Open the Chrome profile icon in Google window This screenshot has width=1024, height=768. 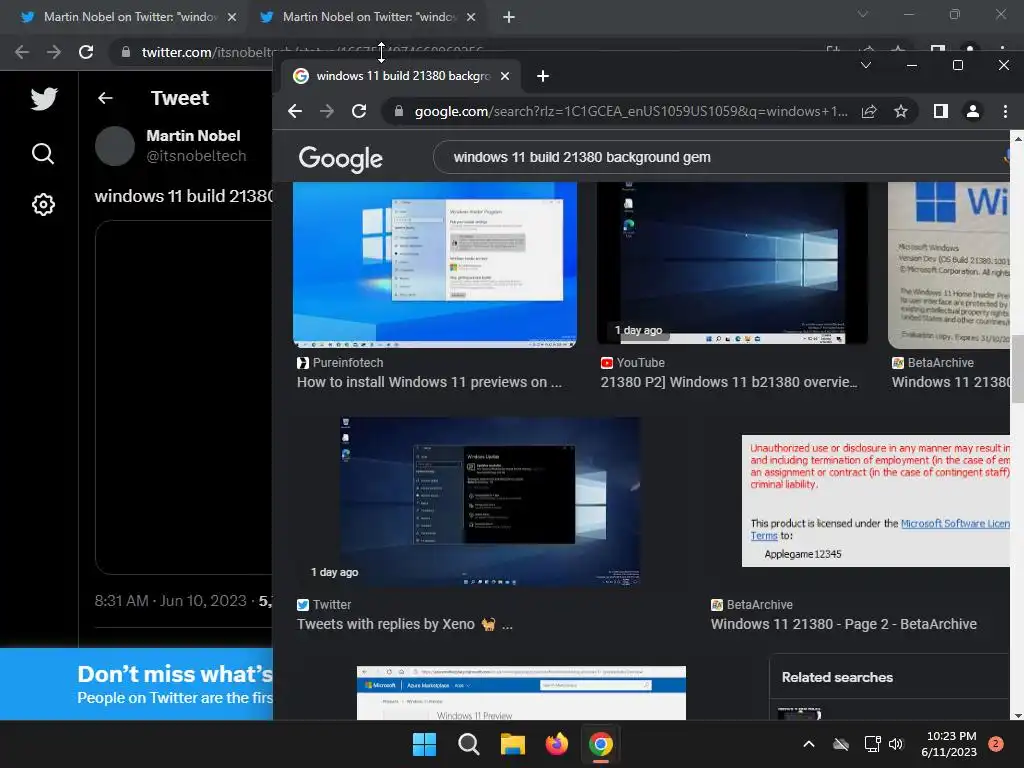972,112
